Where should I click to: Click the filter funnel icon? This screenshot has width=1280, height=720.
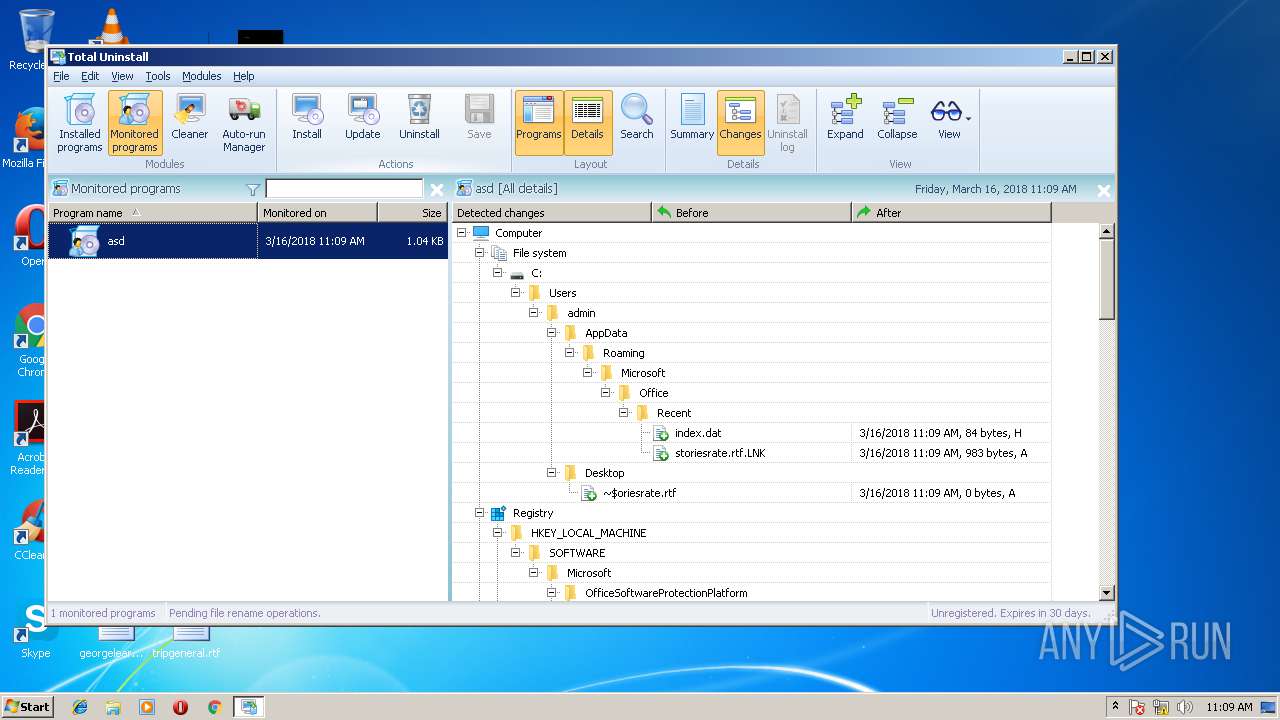coord(253,189)
